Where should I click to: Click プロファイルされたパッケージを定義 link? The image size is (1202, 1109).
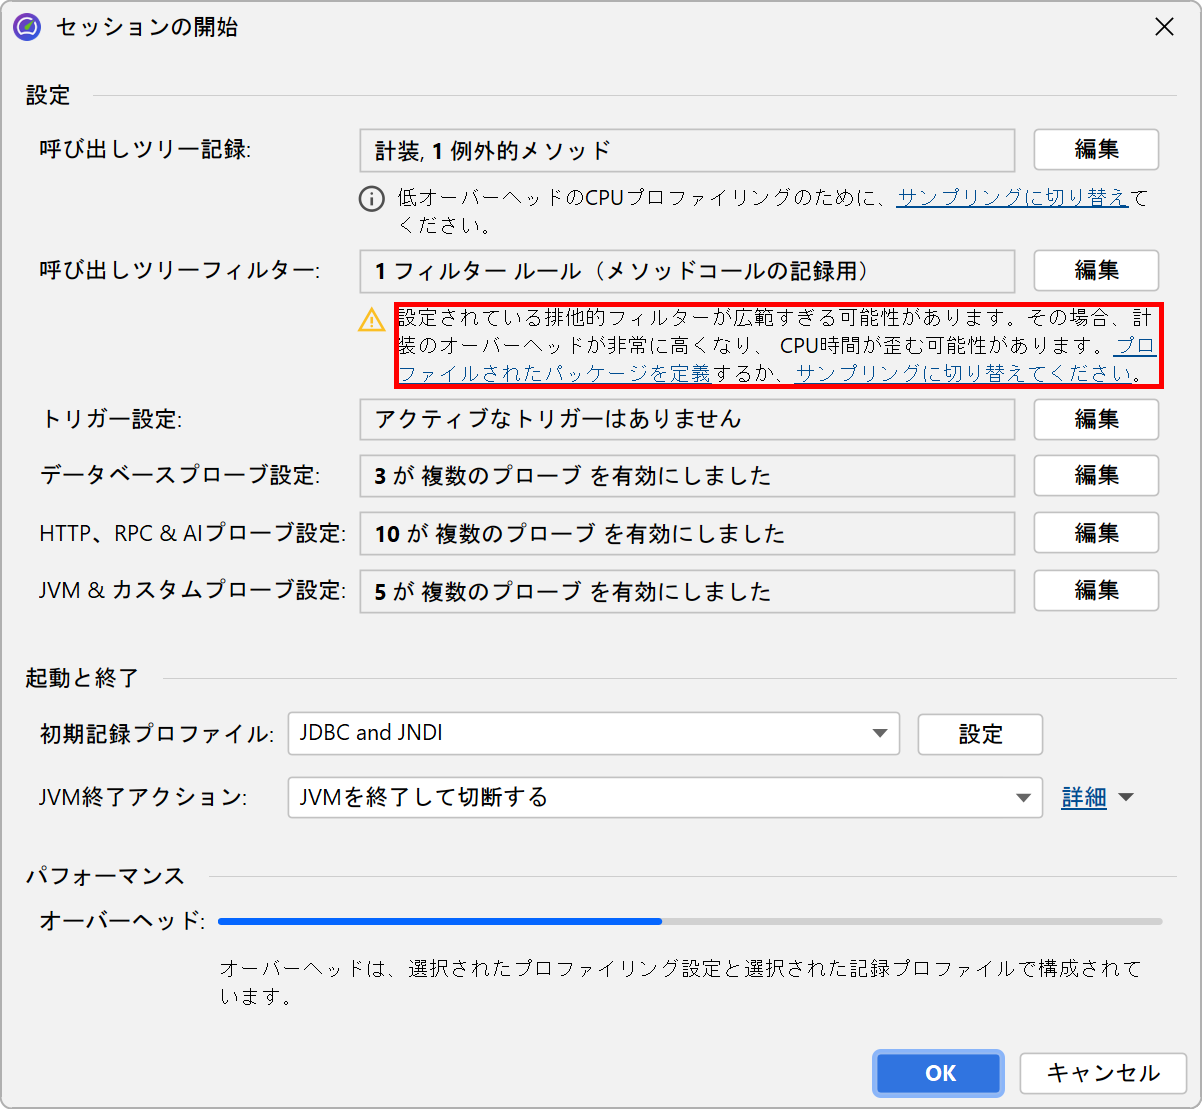click(555, 374)
